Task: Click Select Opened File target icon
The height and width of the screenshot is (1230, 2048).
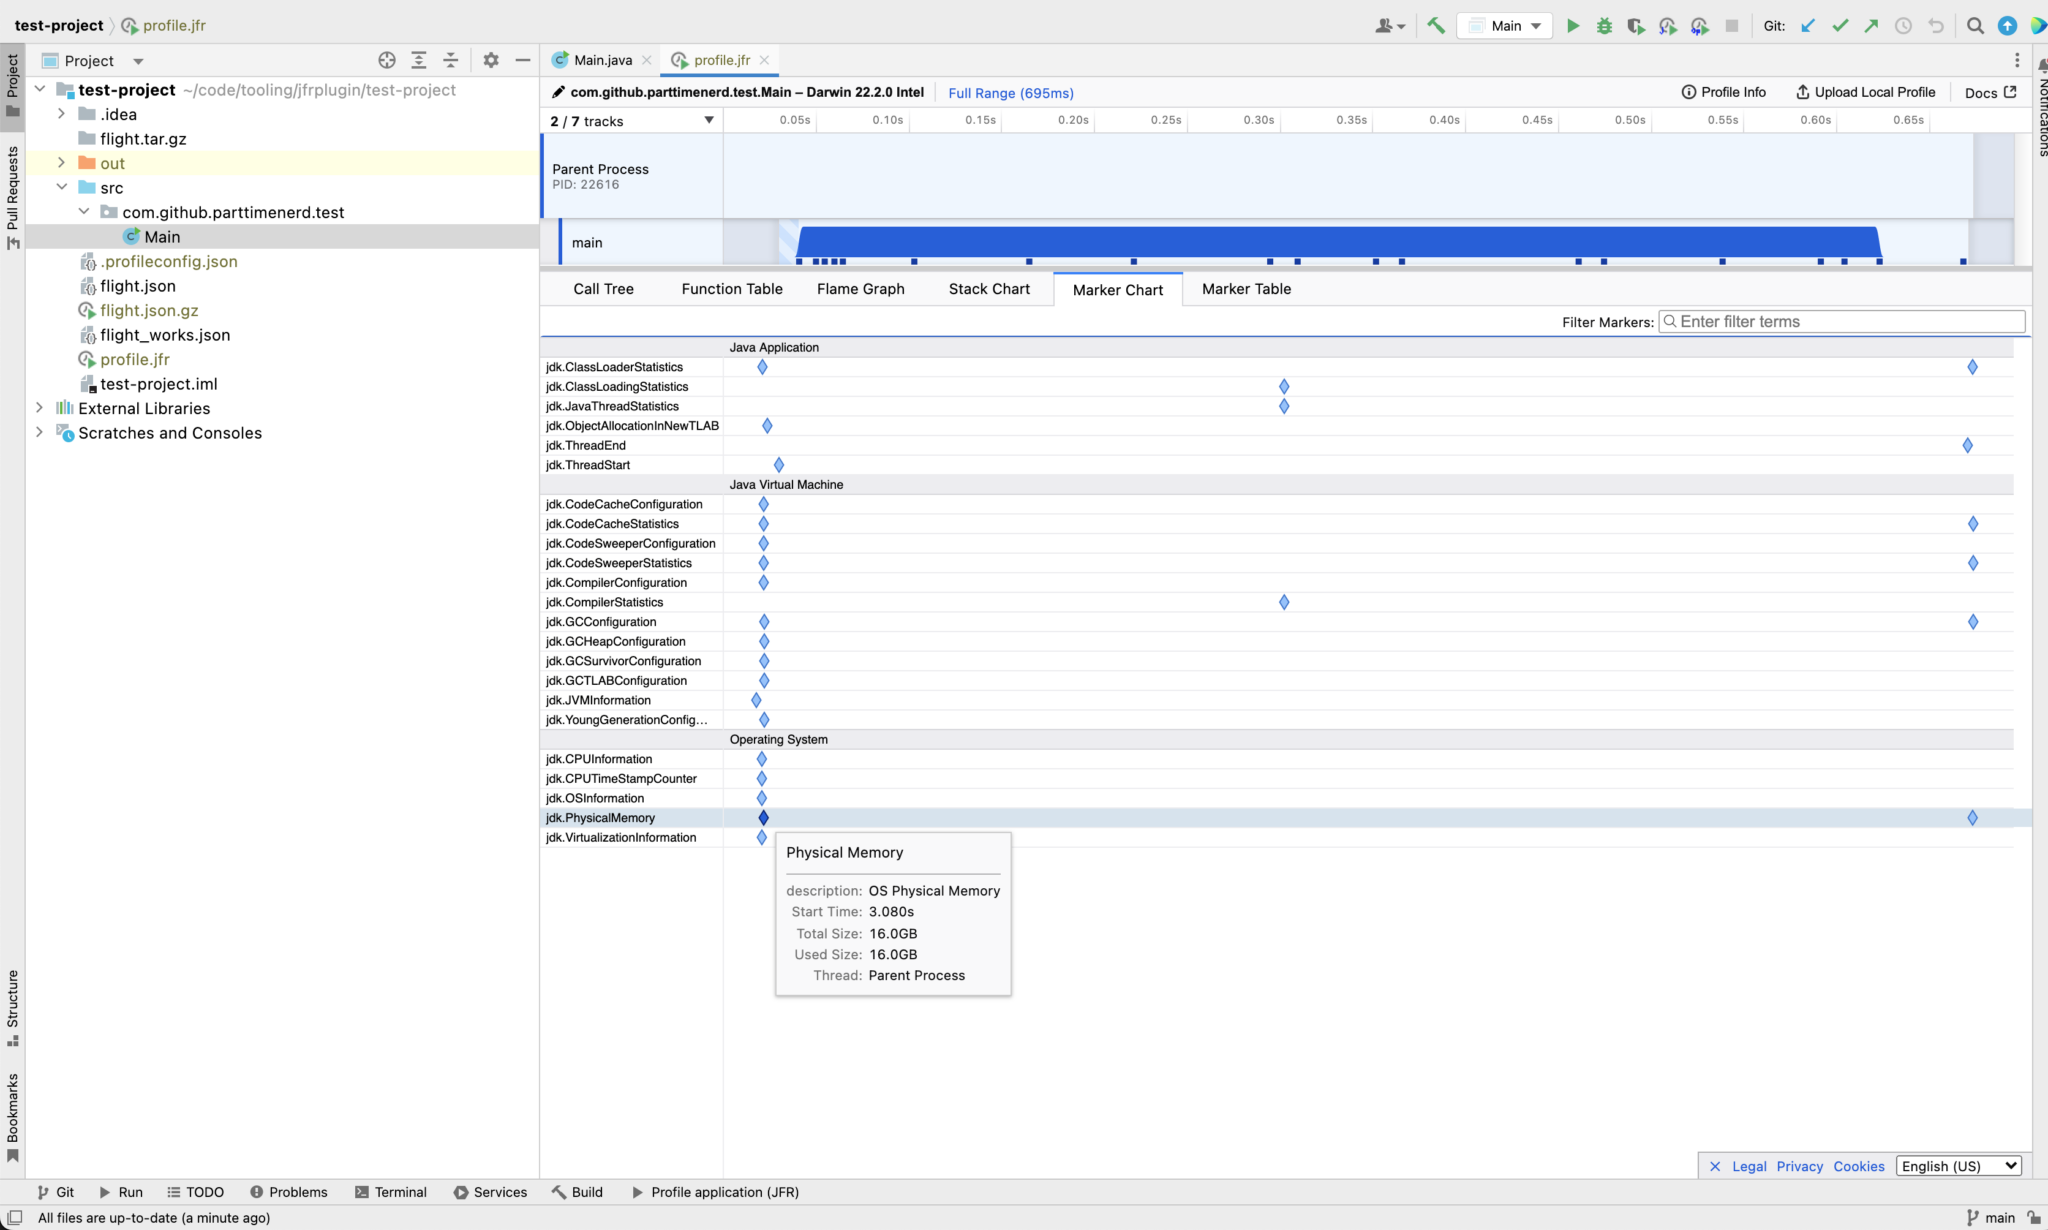Action: [x=387, y=60]
